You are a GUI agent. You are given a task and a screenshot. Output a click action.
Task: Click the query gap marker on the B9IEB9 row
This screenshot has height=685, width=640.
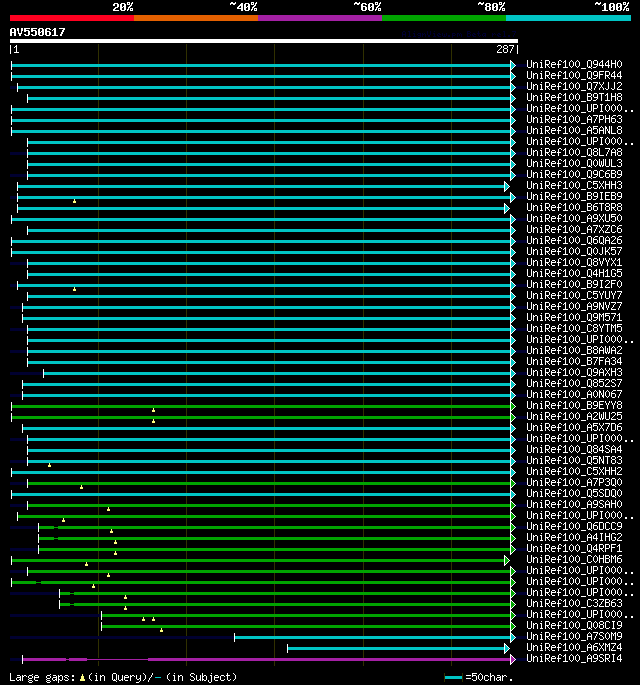tap(74, 201)
